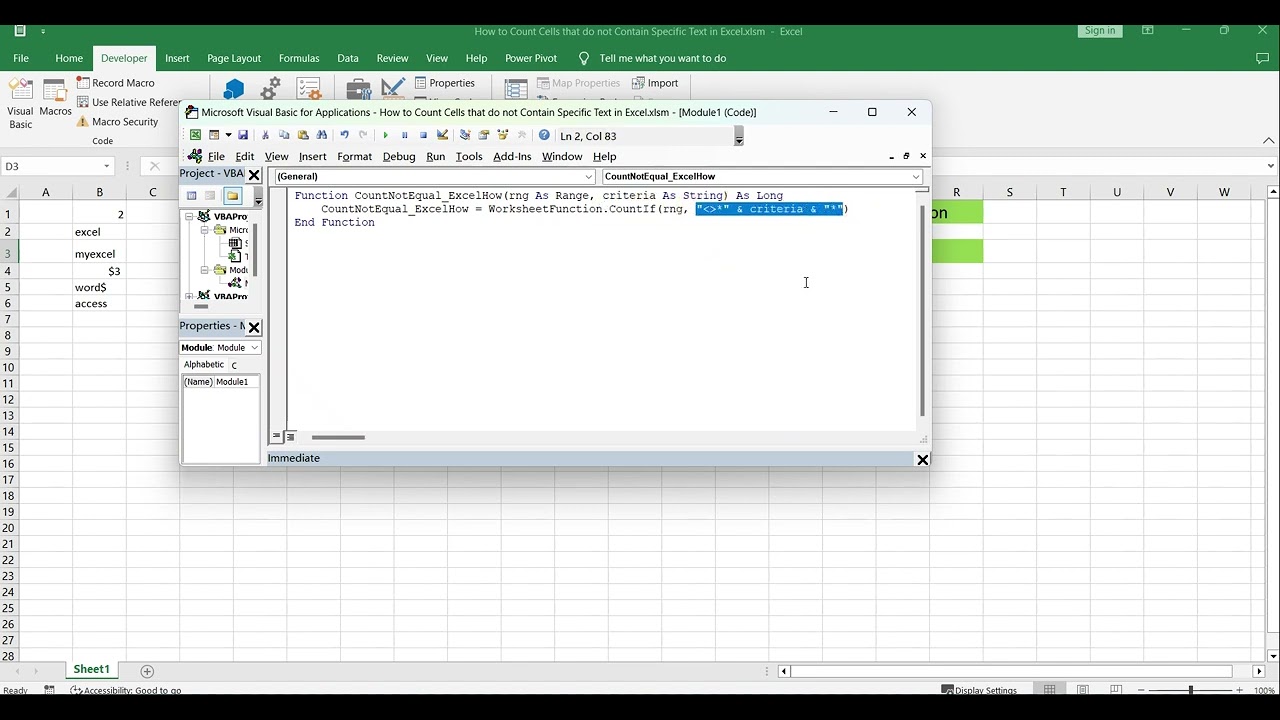Click code window vertical scrollbar
The image size is (1280, 720).
pos(922,312)
